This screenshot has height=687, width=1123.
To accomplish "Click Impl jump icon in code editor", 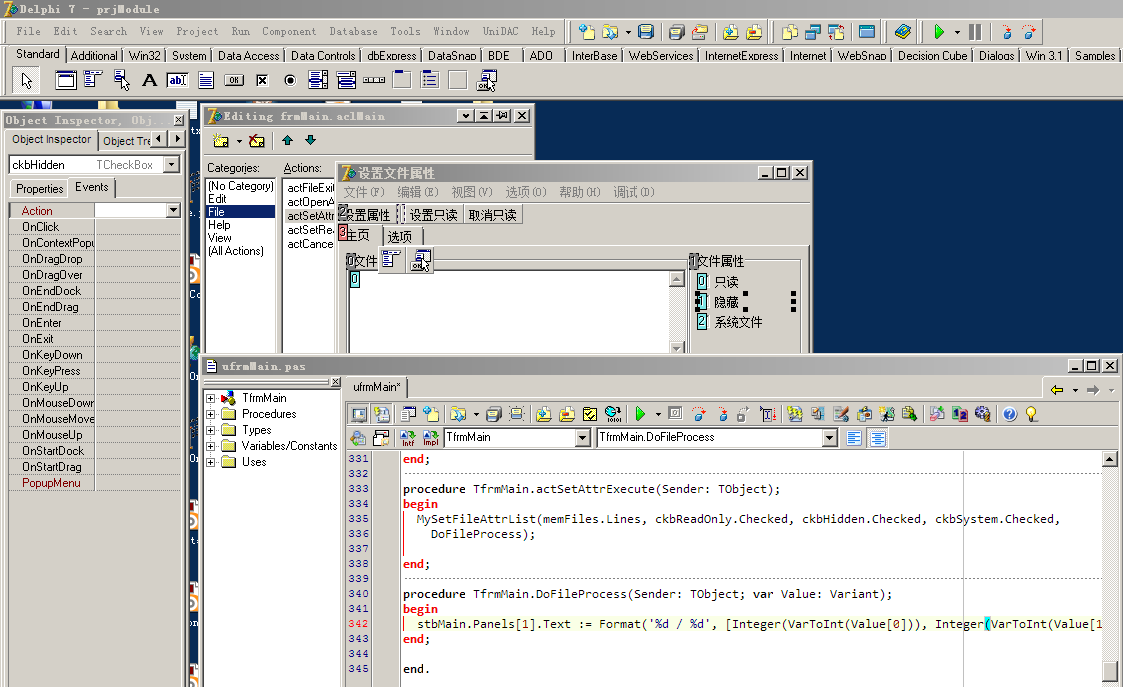I will pyautogui.click(x=430, y=438).
